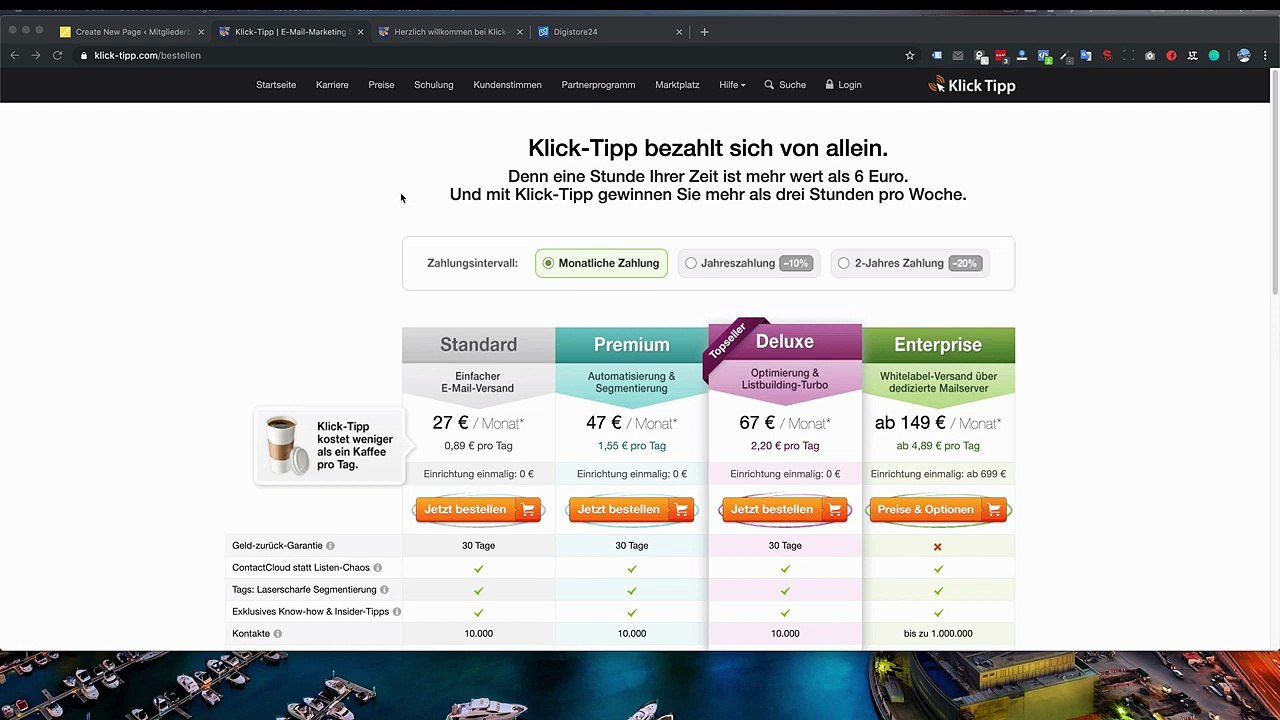Click info icon next to ContactCloud statt Listen-Chaos
1280x720 pixels.
click(x=377, y=568)
